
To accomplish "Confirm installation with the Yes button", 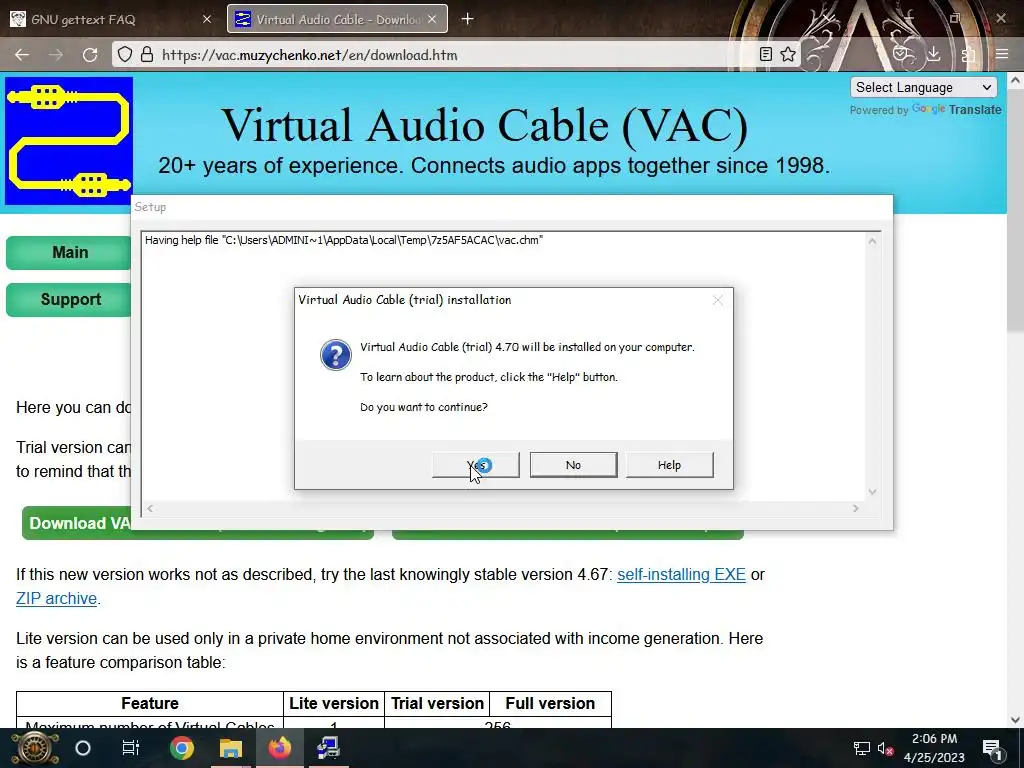I will click(x=475, y=465).
